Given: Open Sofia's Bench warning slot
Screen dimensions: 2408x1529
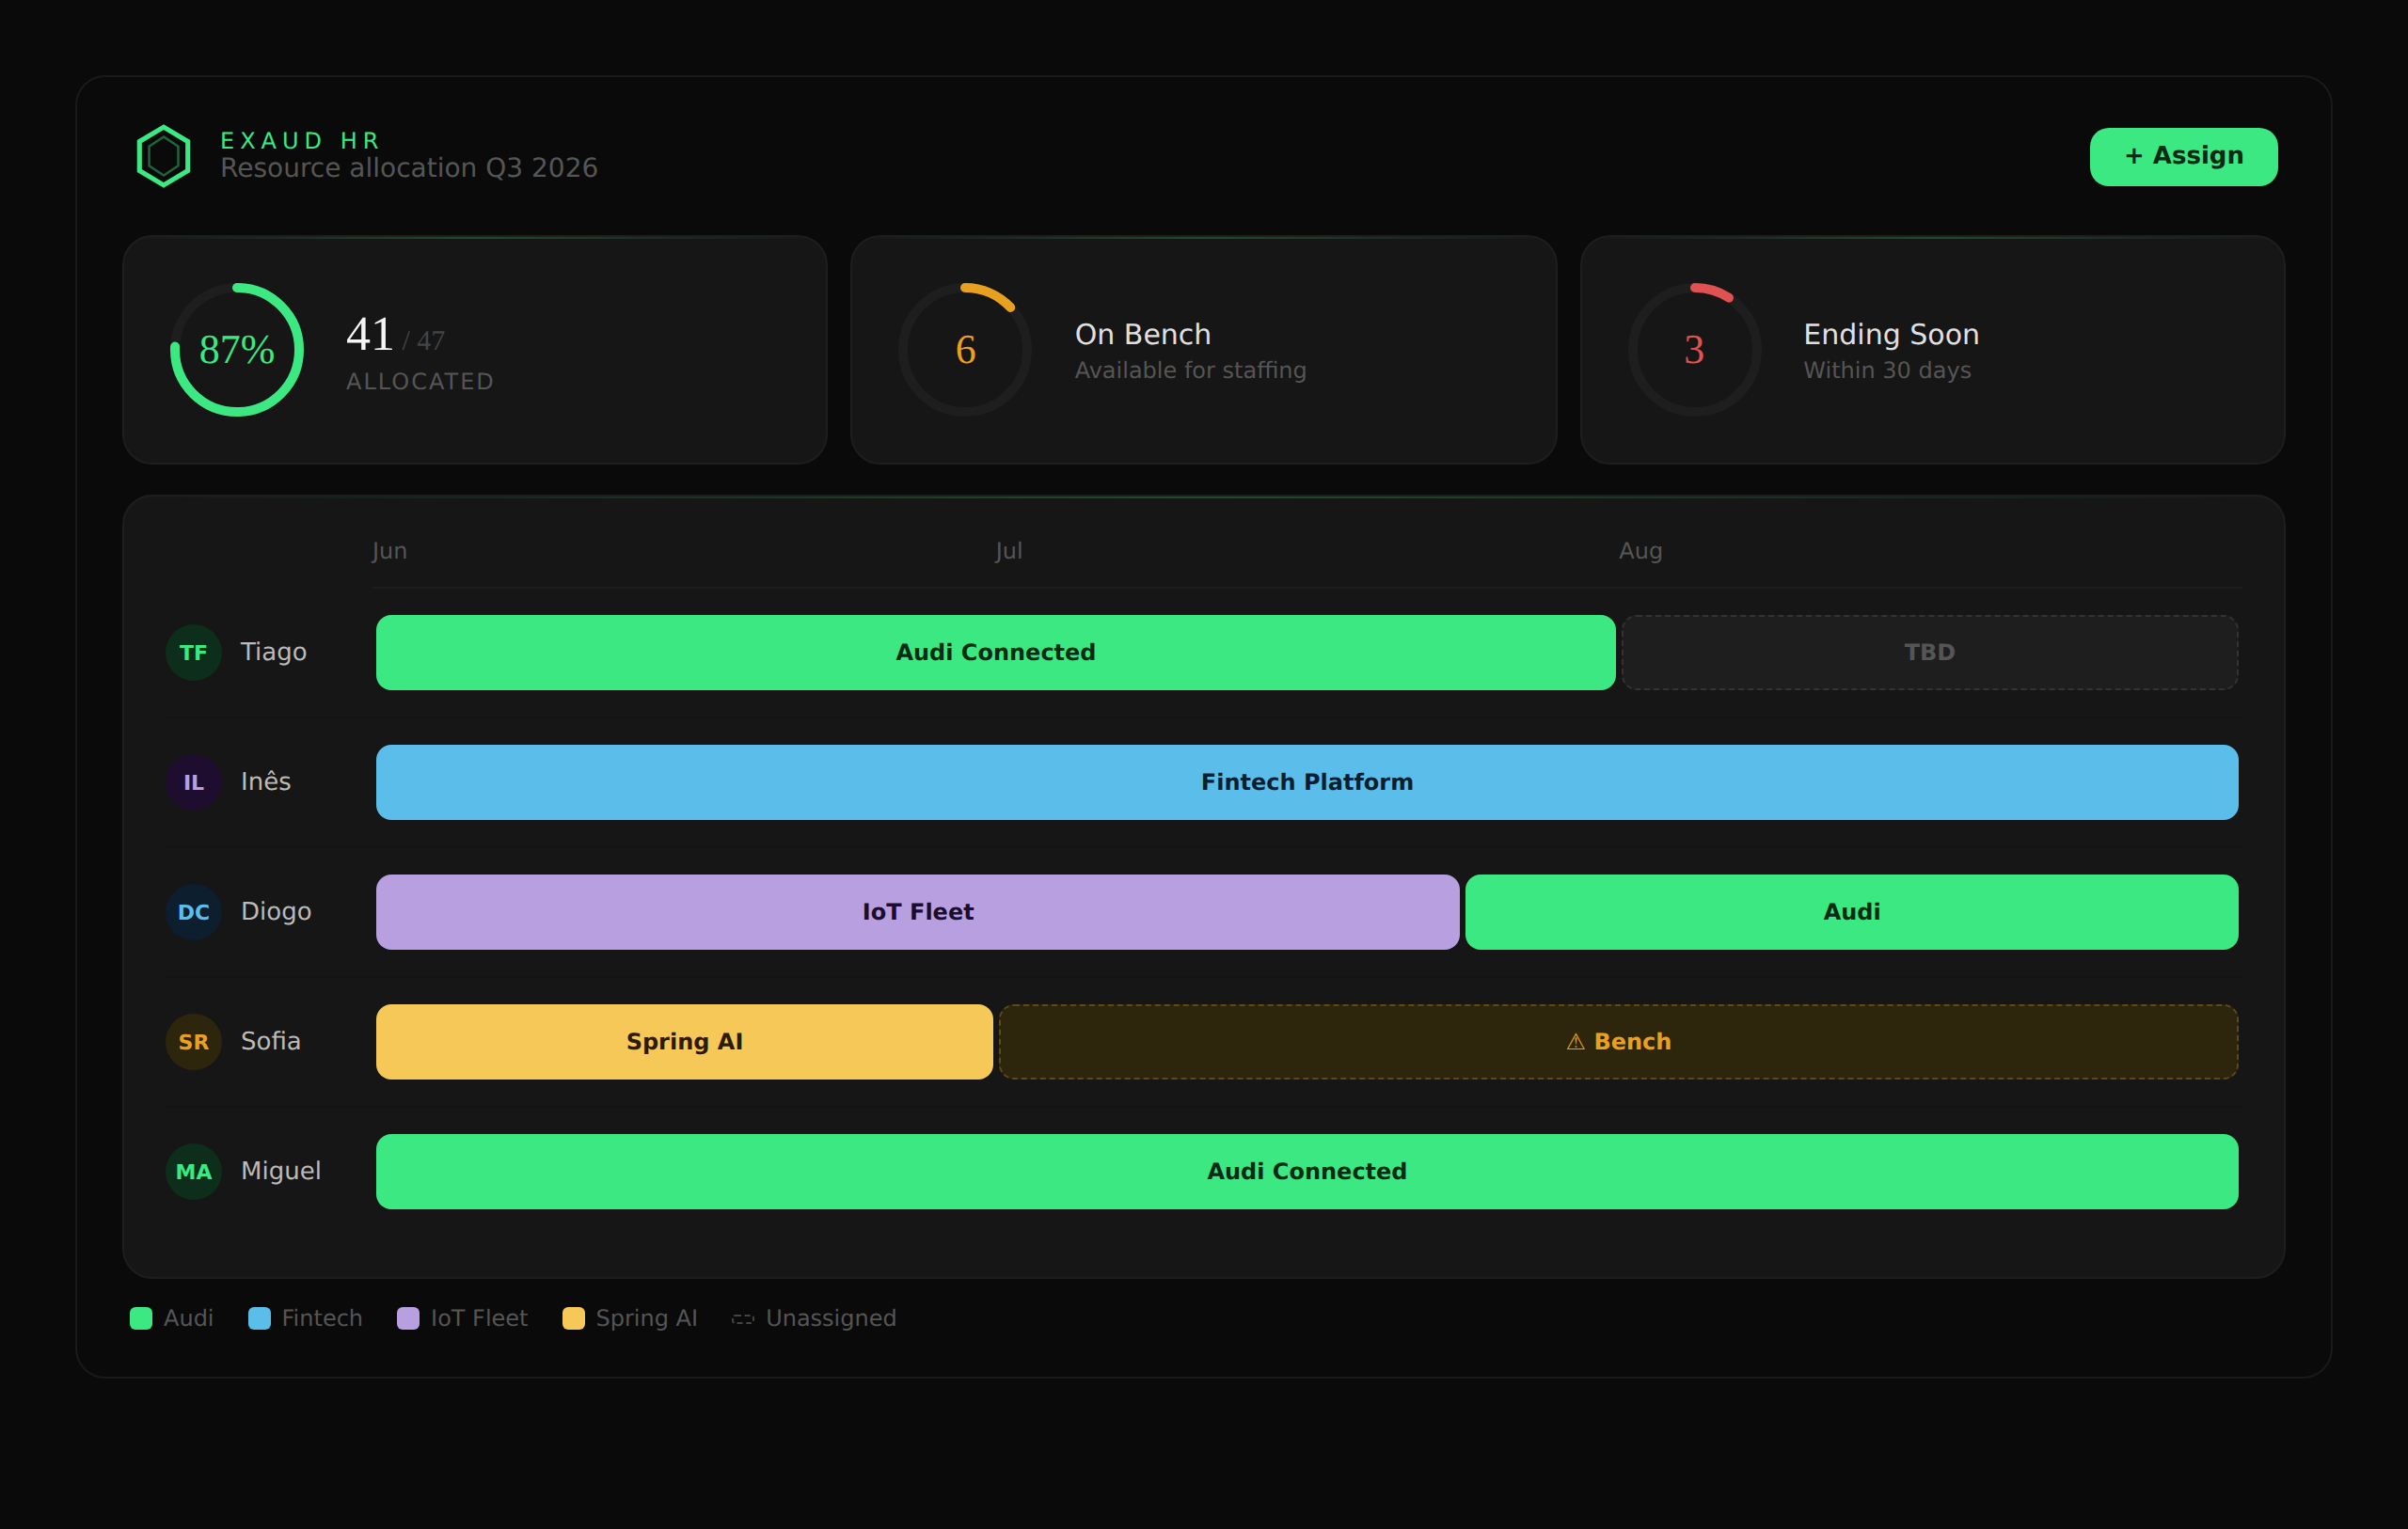Looking at the screenshot, I should tap(1618, 1042).
